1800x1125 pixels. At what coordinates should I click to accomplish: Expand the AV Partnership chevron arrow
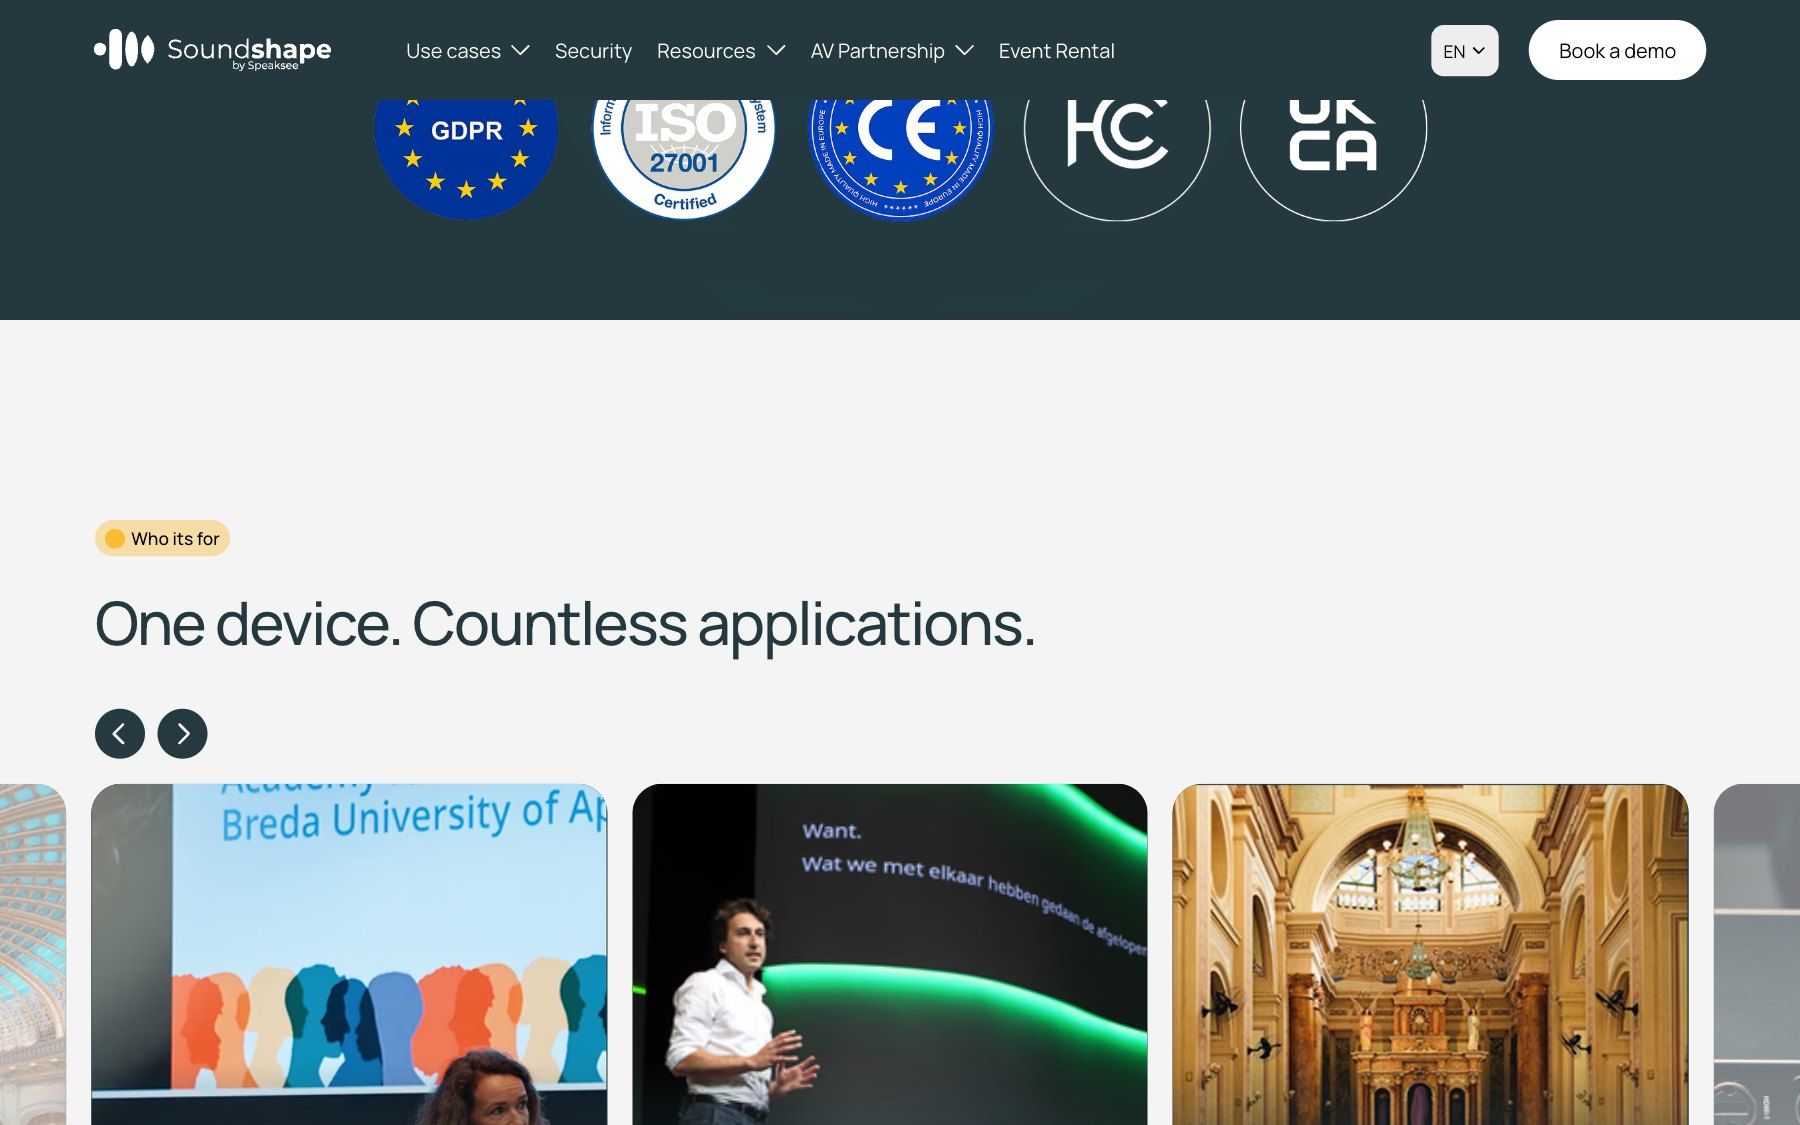point(965,51)
